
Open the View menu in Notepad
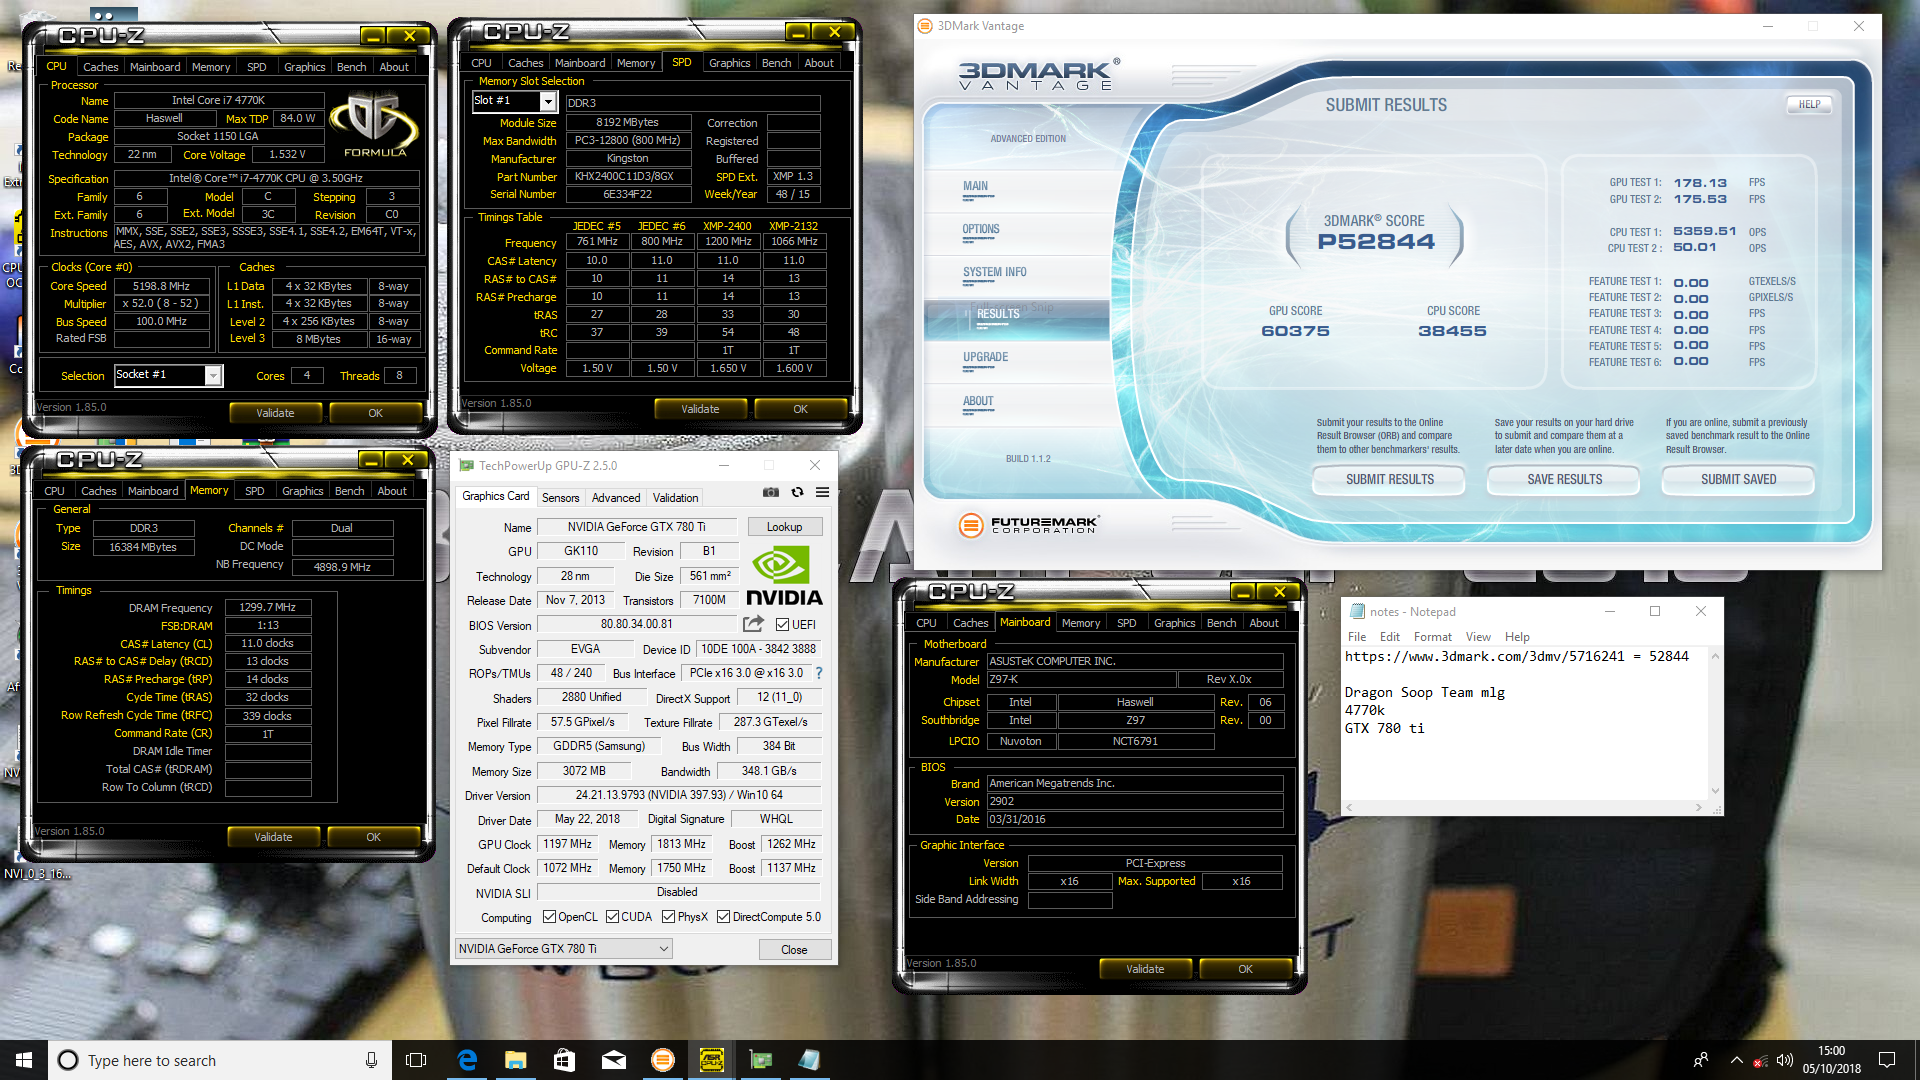1478,637
